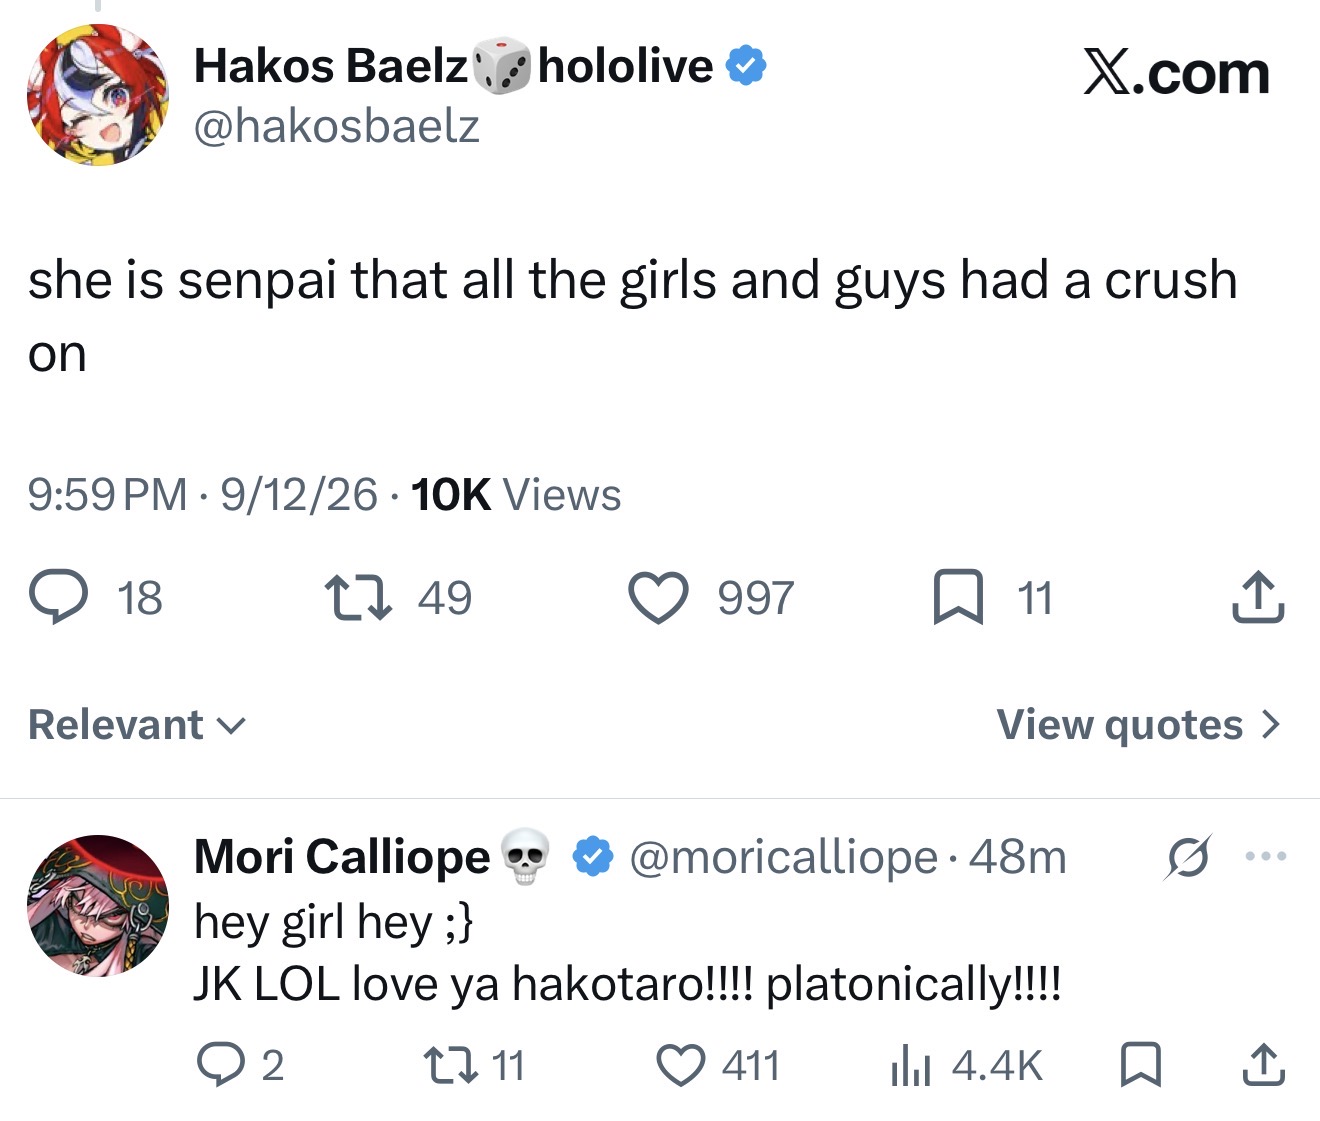Image resolution: width=1320 pixels, height=1121 pixels.
Task: Bookmark Mori Calliope's reply
Action: click(x=1141, y=1065)
